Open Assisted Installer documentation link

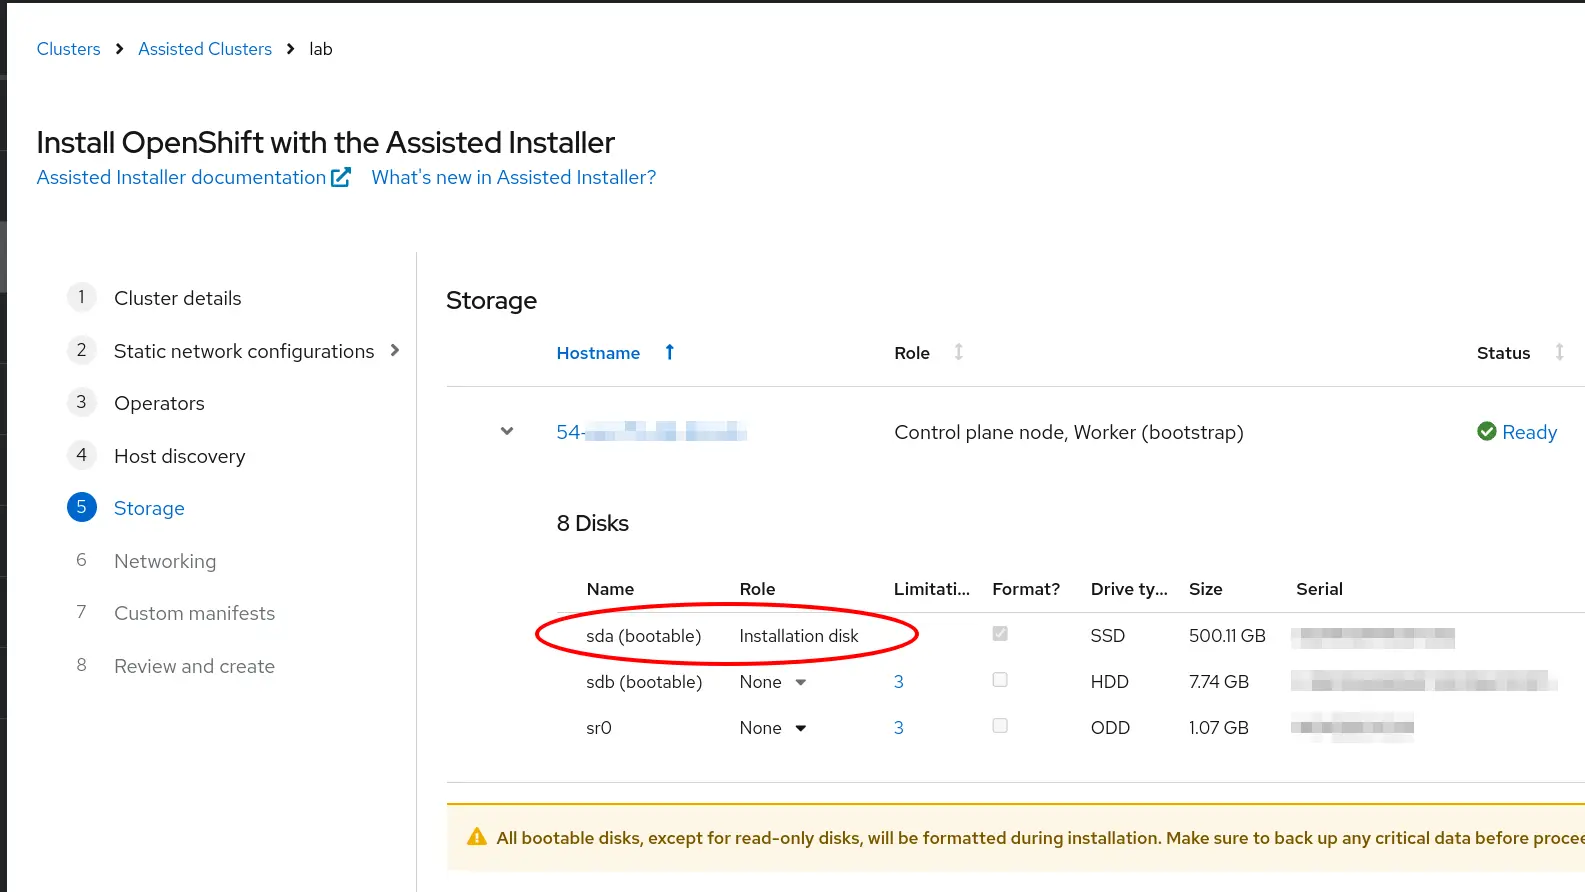(x=181, y=177)
